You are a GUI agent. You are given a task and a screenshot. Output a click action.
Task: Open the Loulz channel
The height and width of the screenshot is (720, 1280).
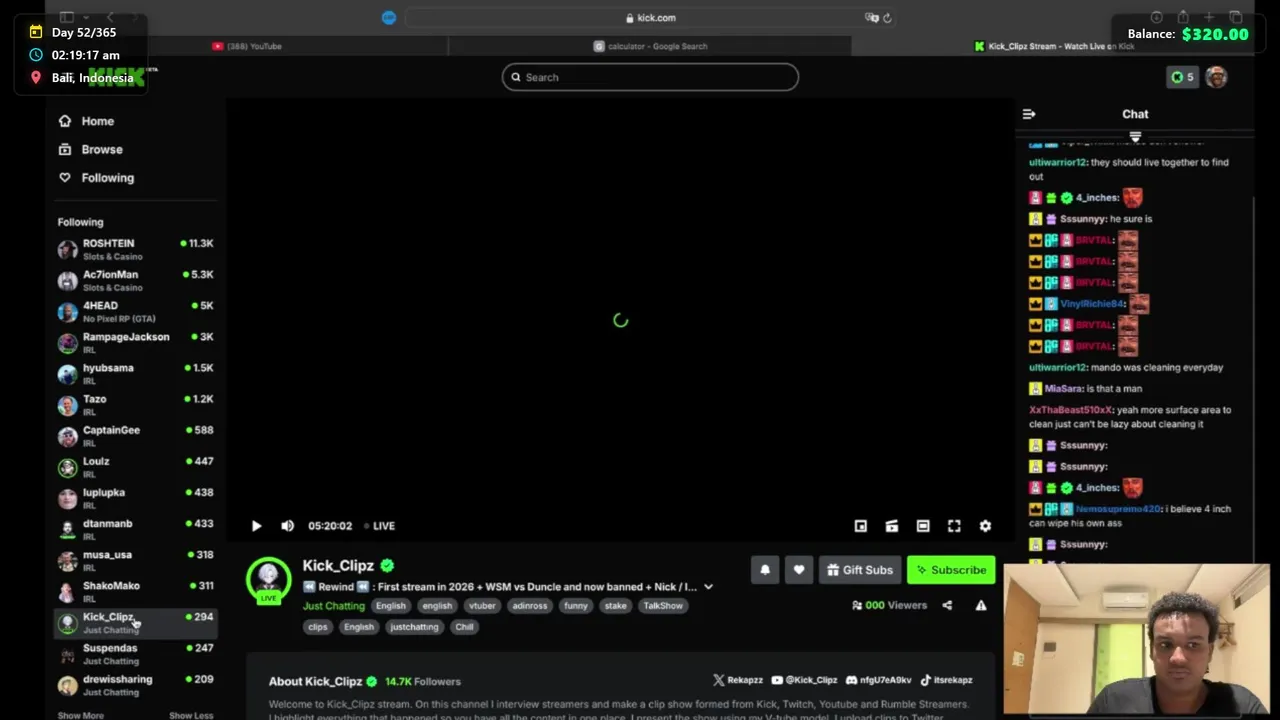tap(135, 467)
